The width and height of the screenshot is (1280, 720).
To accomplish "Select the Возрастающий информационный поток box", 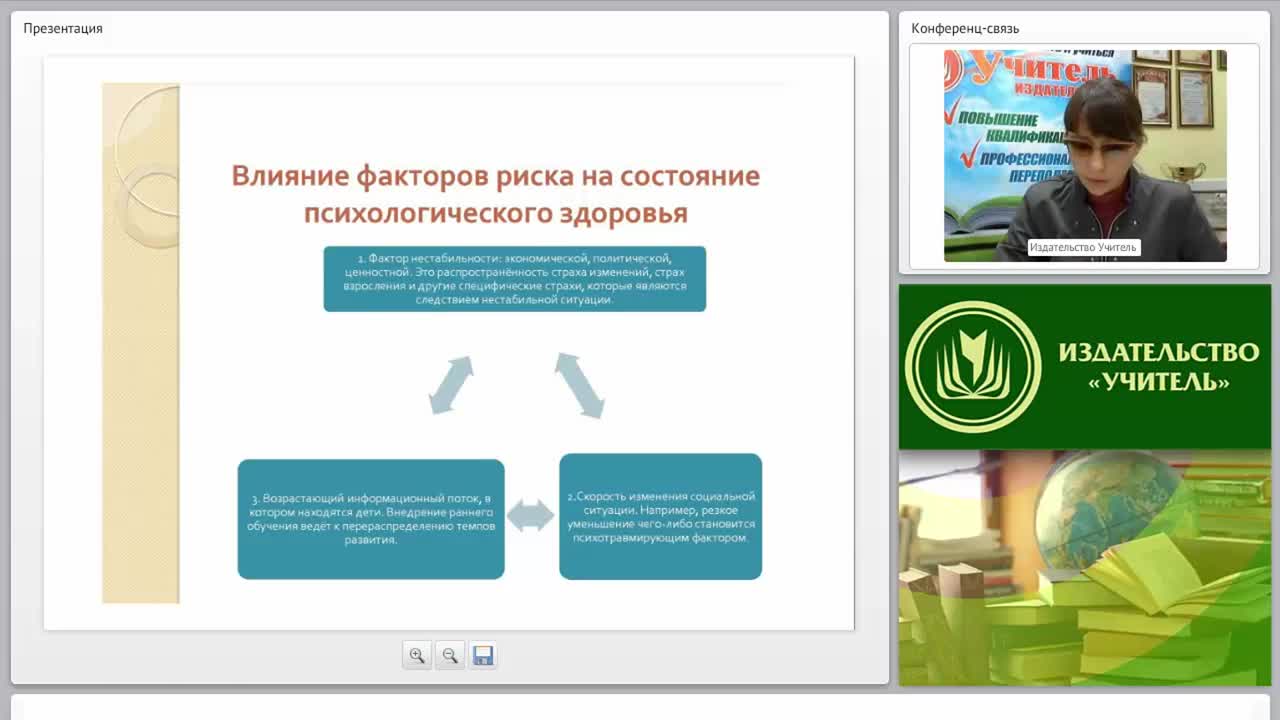I will click(x=371, y=519).
